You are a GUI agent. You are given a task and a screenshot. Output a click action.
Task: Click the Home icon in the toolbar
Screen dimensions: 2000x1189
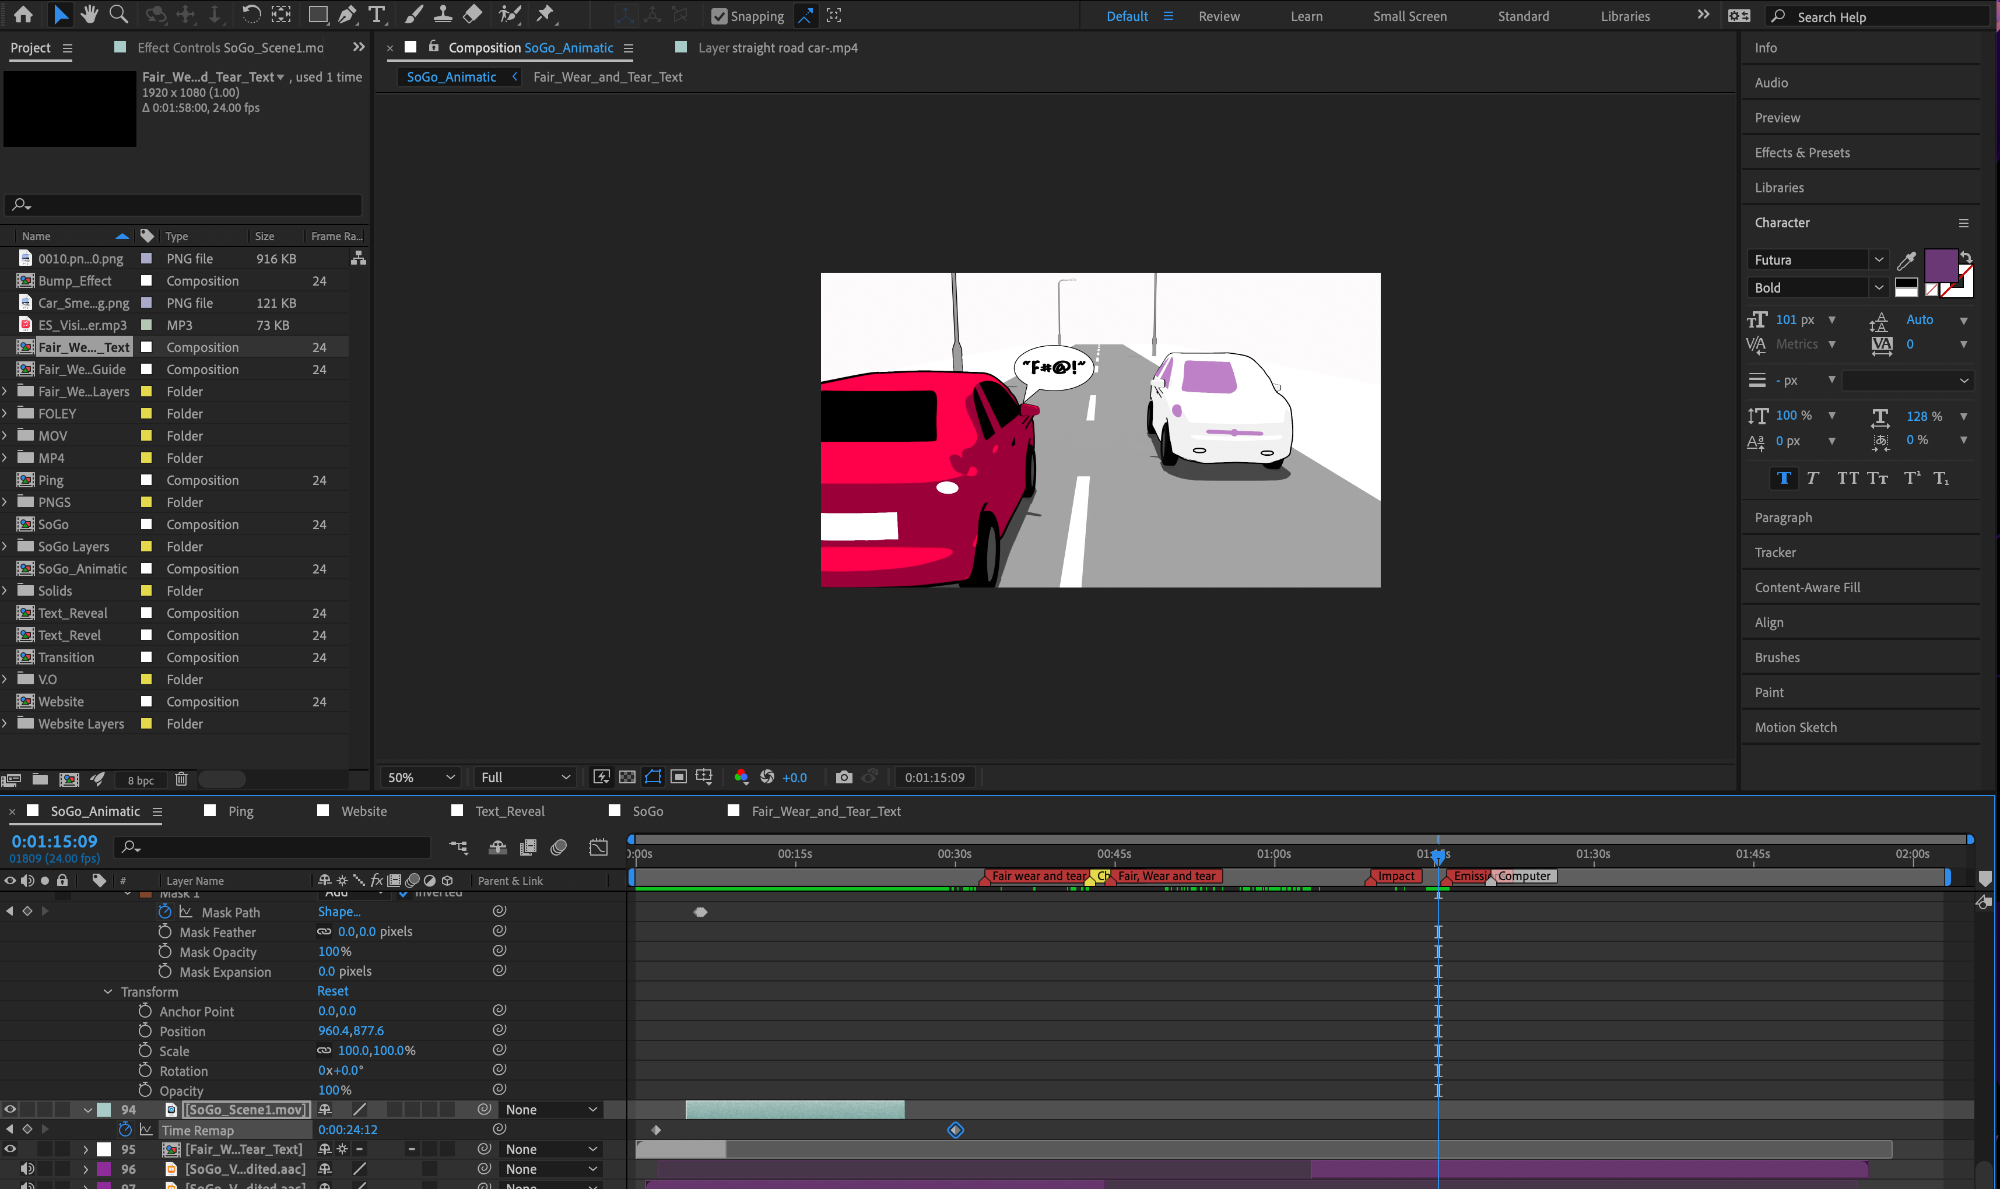[23, 14]
